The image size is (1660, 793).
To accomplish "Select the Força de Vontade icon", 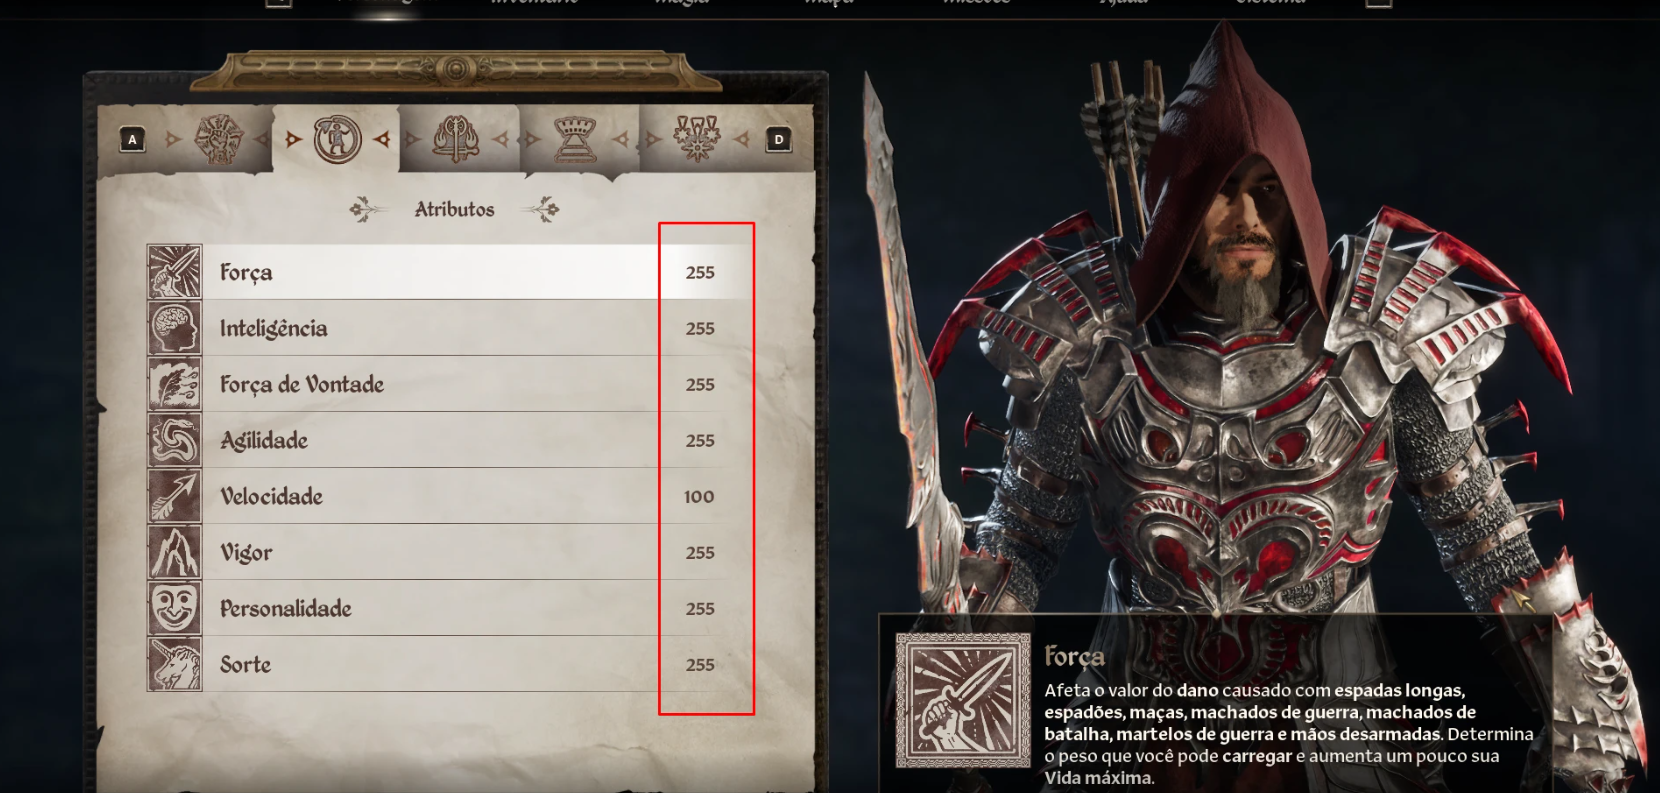I will [175, 384].
